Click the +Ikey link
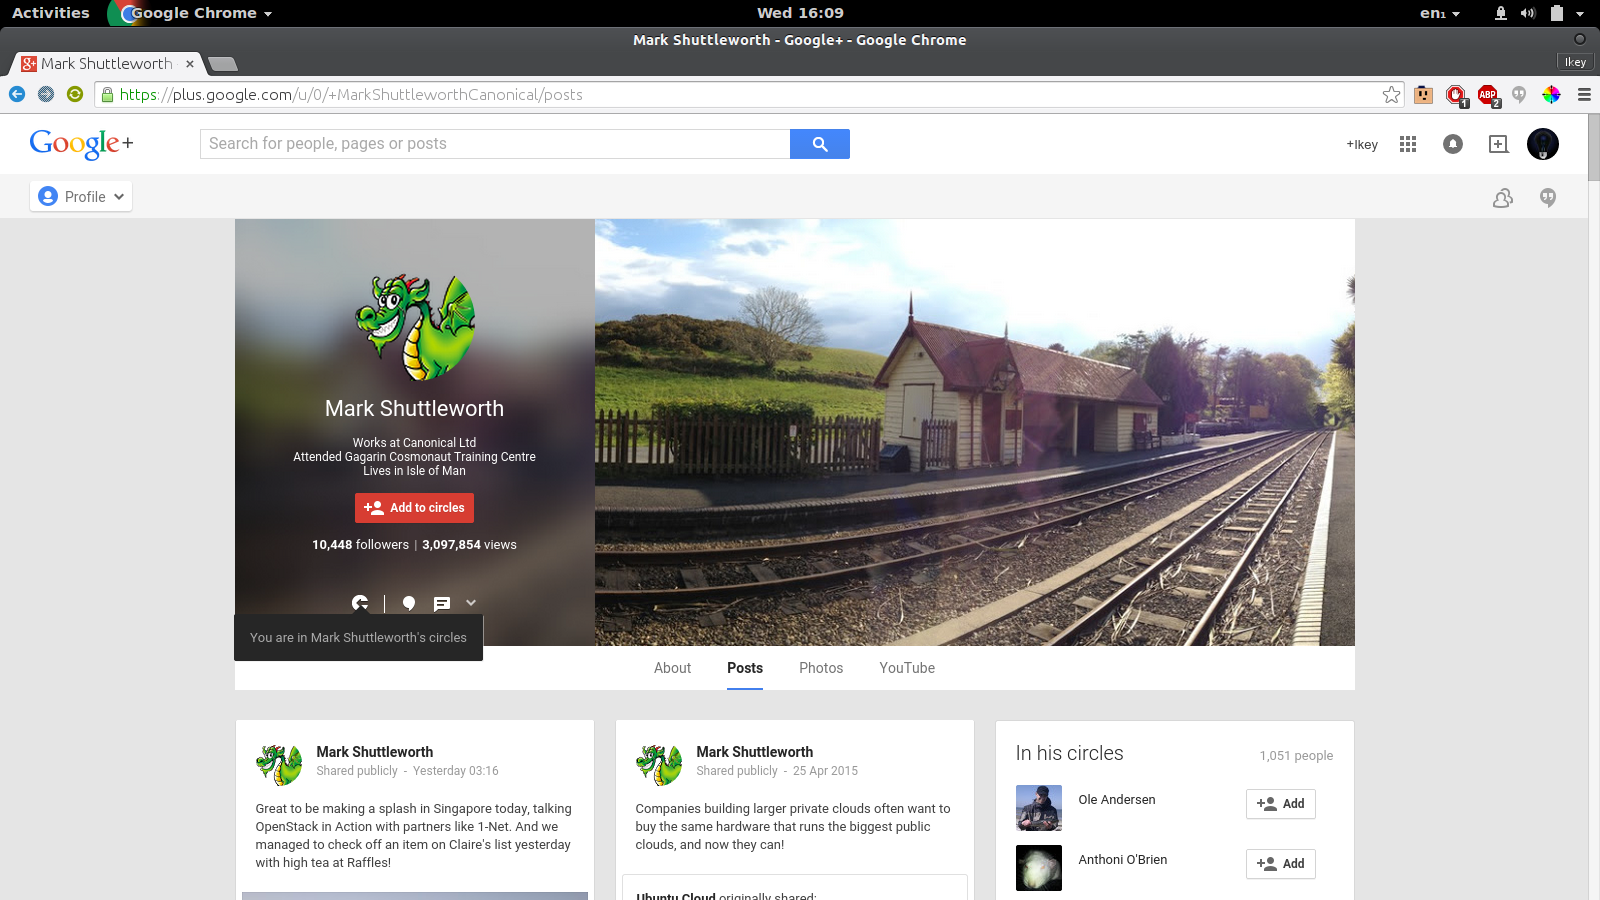Viewport: 1600px width, 900px height. (x=1362, y=145)
